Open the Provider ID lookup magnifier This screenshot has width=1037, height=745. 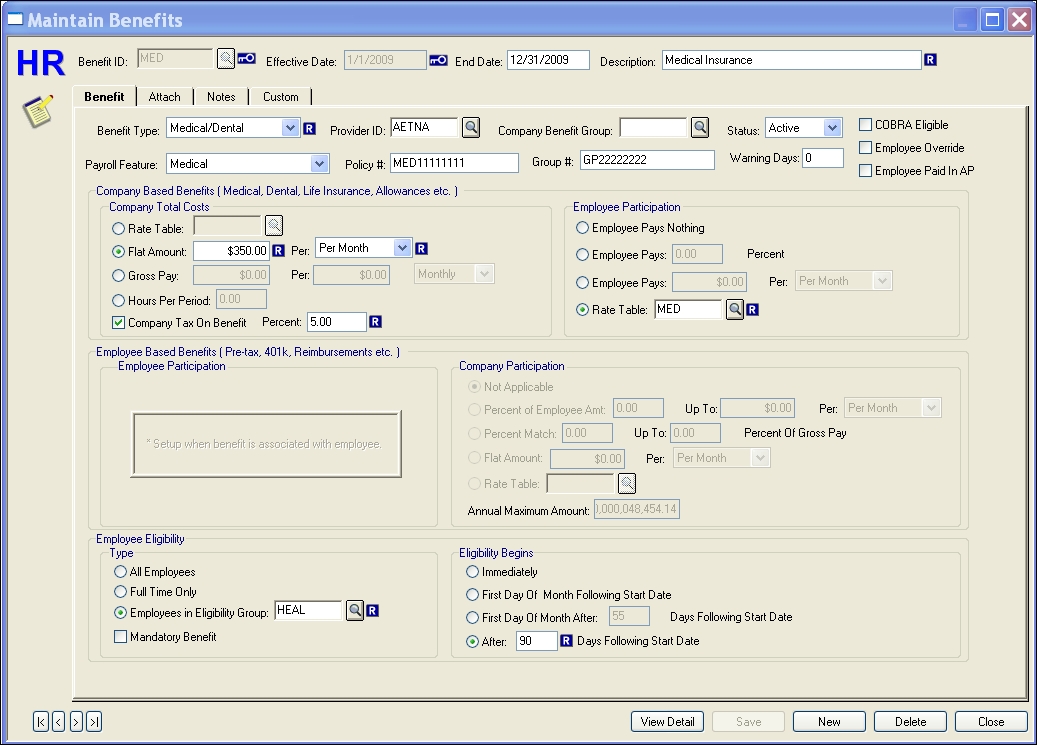click(471, 127)
